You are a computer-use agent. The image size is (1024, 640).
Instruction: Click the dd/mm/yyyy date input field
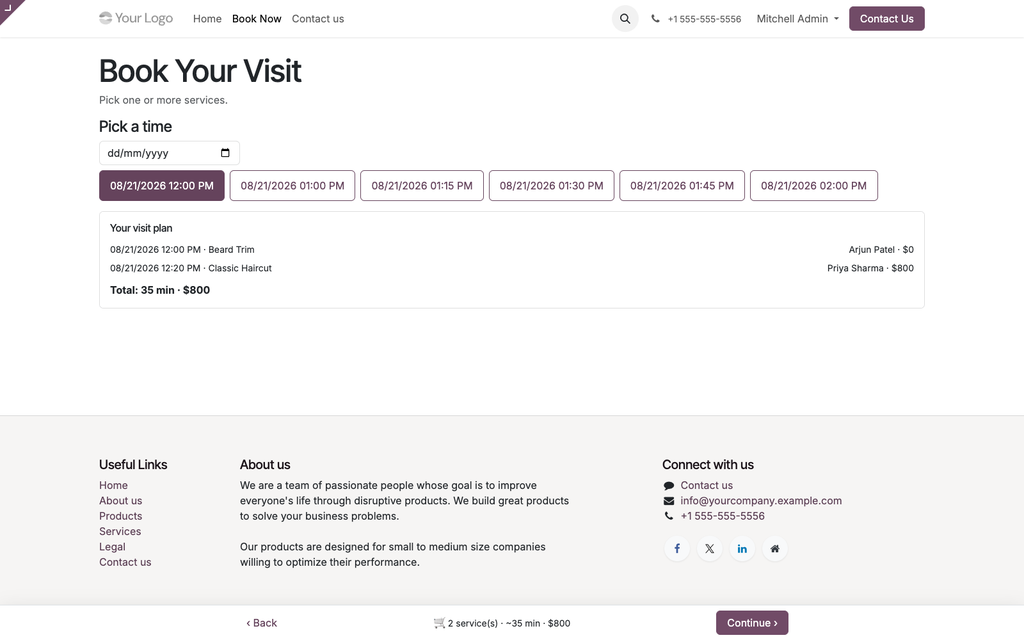(x=169, y=153)
